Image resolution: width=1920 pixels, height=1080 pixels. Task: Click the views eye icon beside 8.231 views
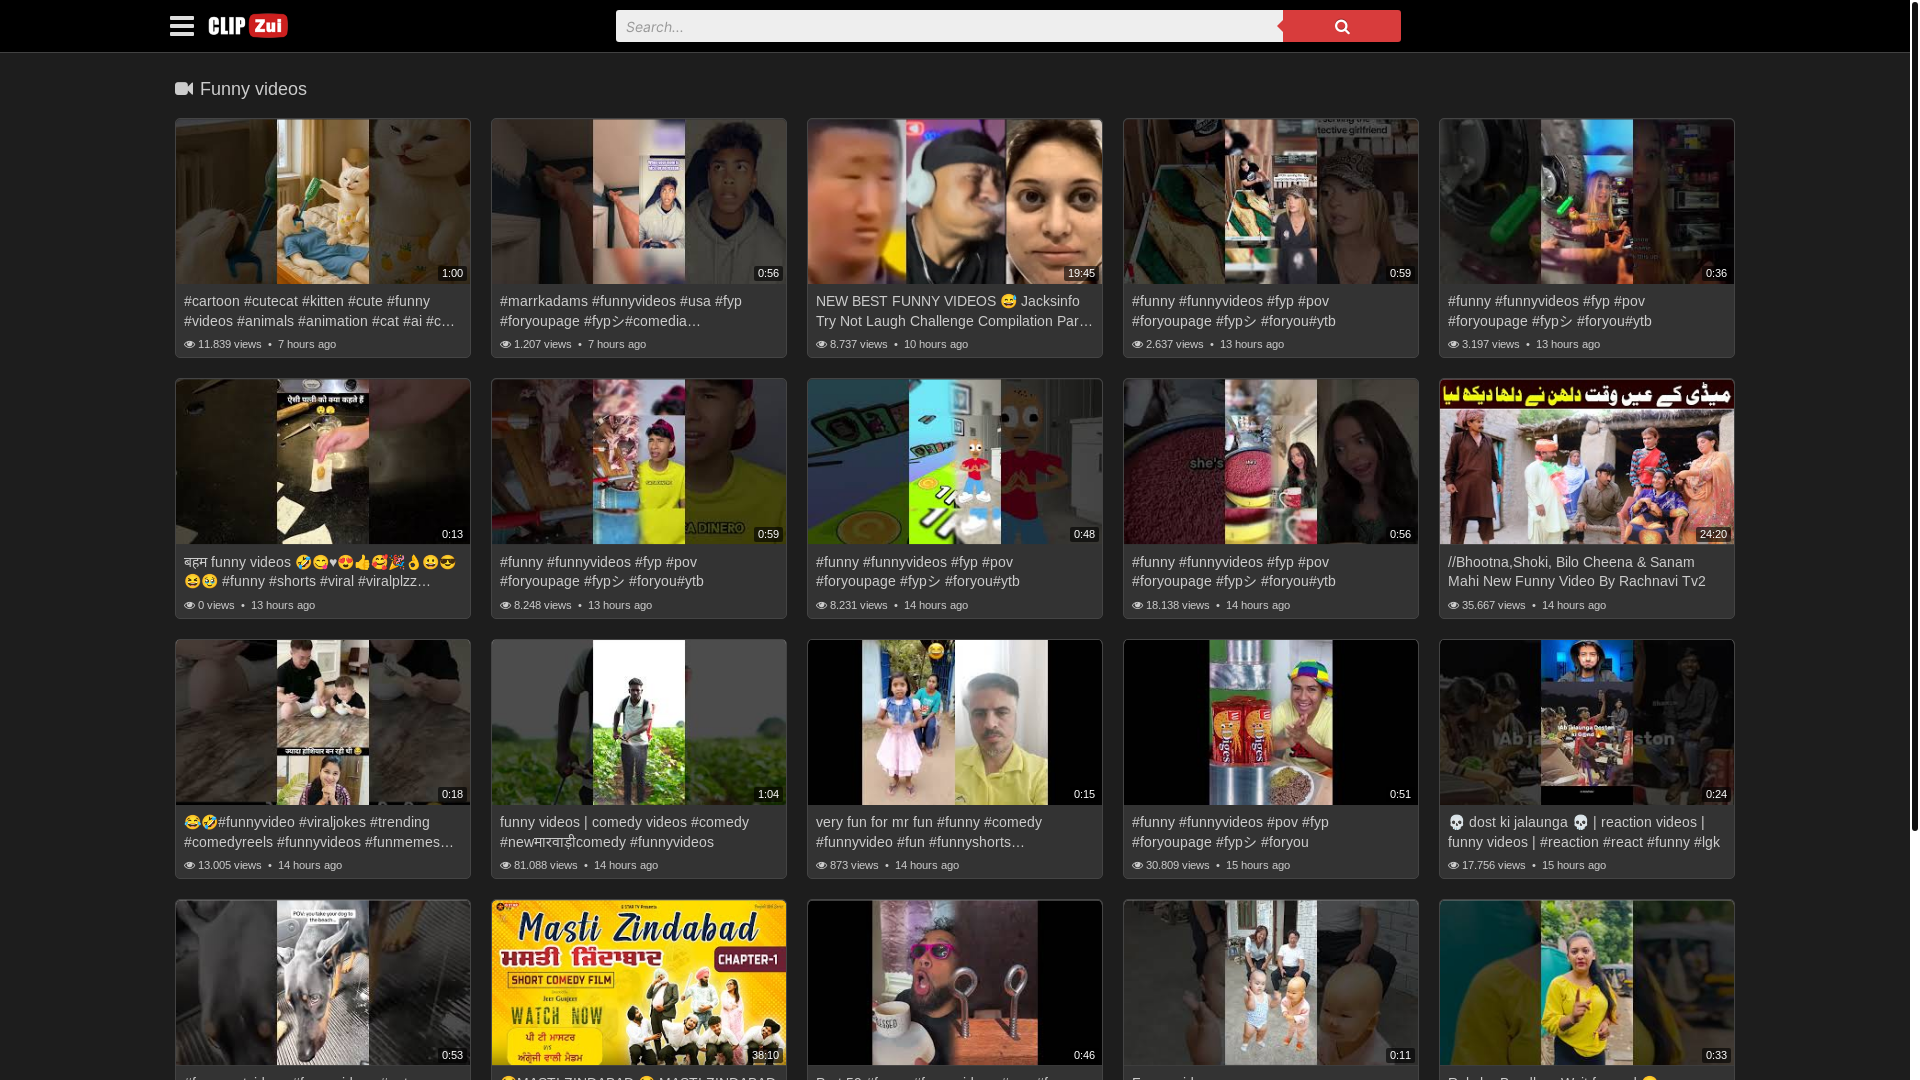tap(822, 605)
